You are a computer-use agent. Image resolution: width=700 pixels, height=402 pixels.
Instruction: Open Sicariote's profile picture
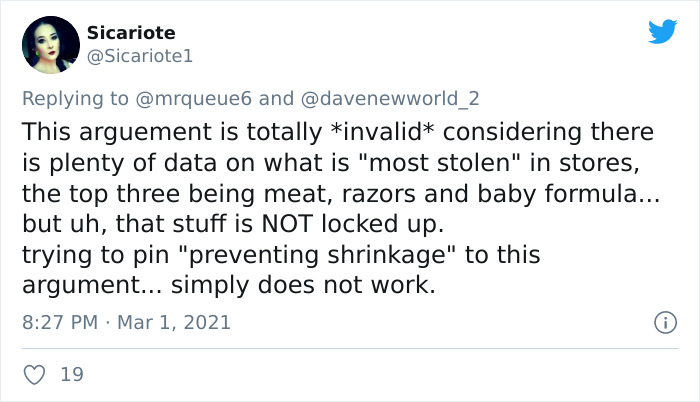click(x=50, y=45)
